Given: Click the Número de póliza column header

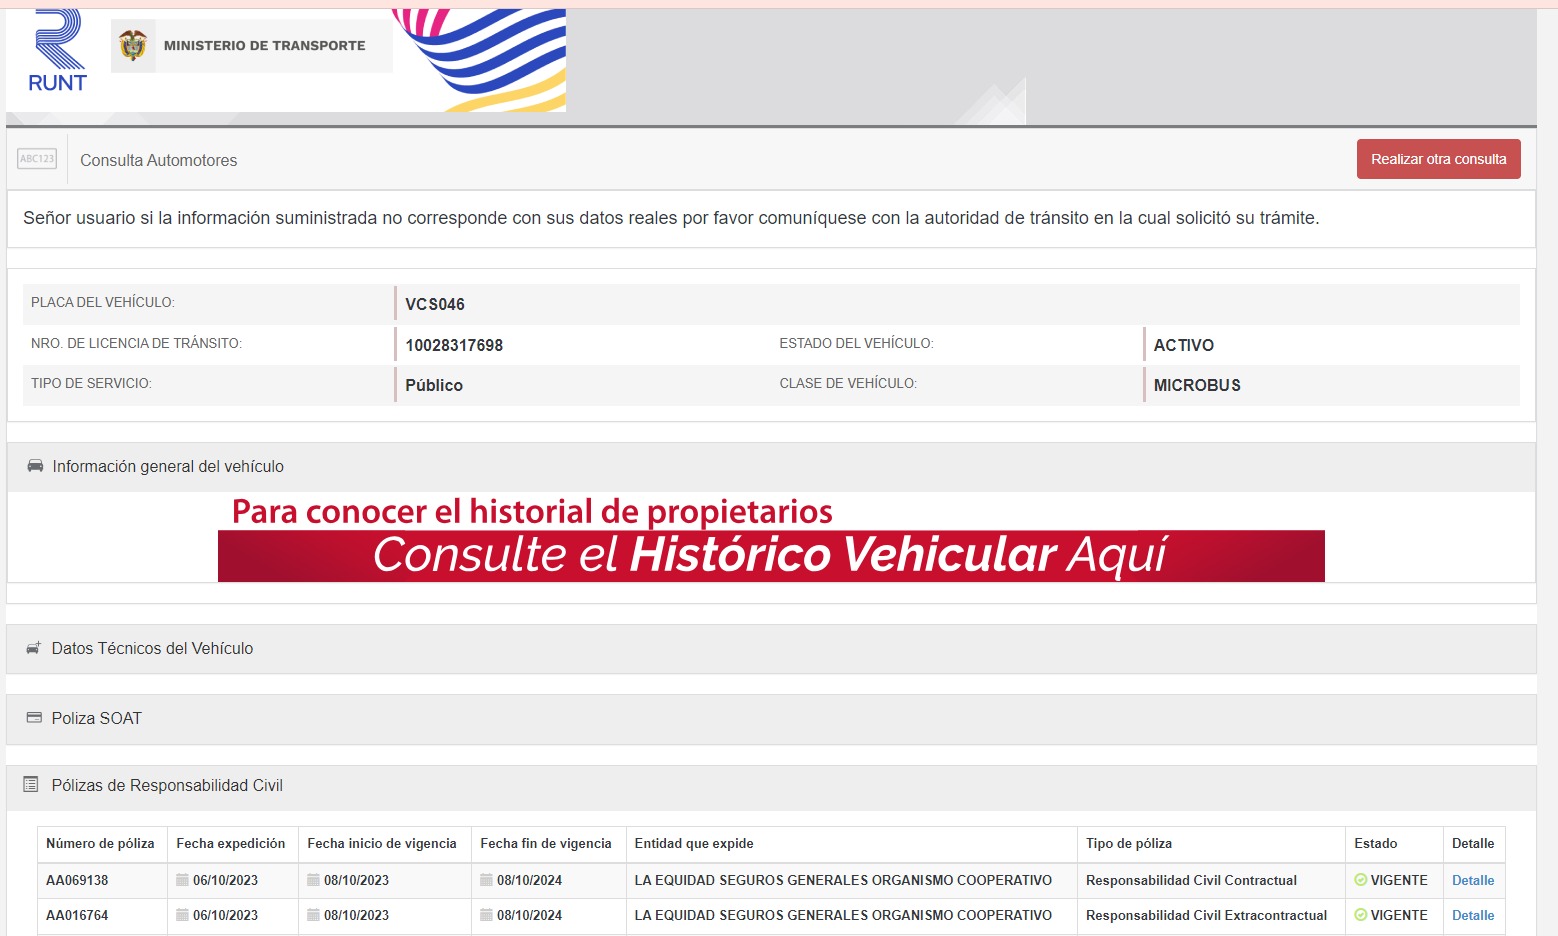Looking at the screenshot, I should (100, 843).
